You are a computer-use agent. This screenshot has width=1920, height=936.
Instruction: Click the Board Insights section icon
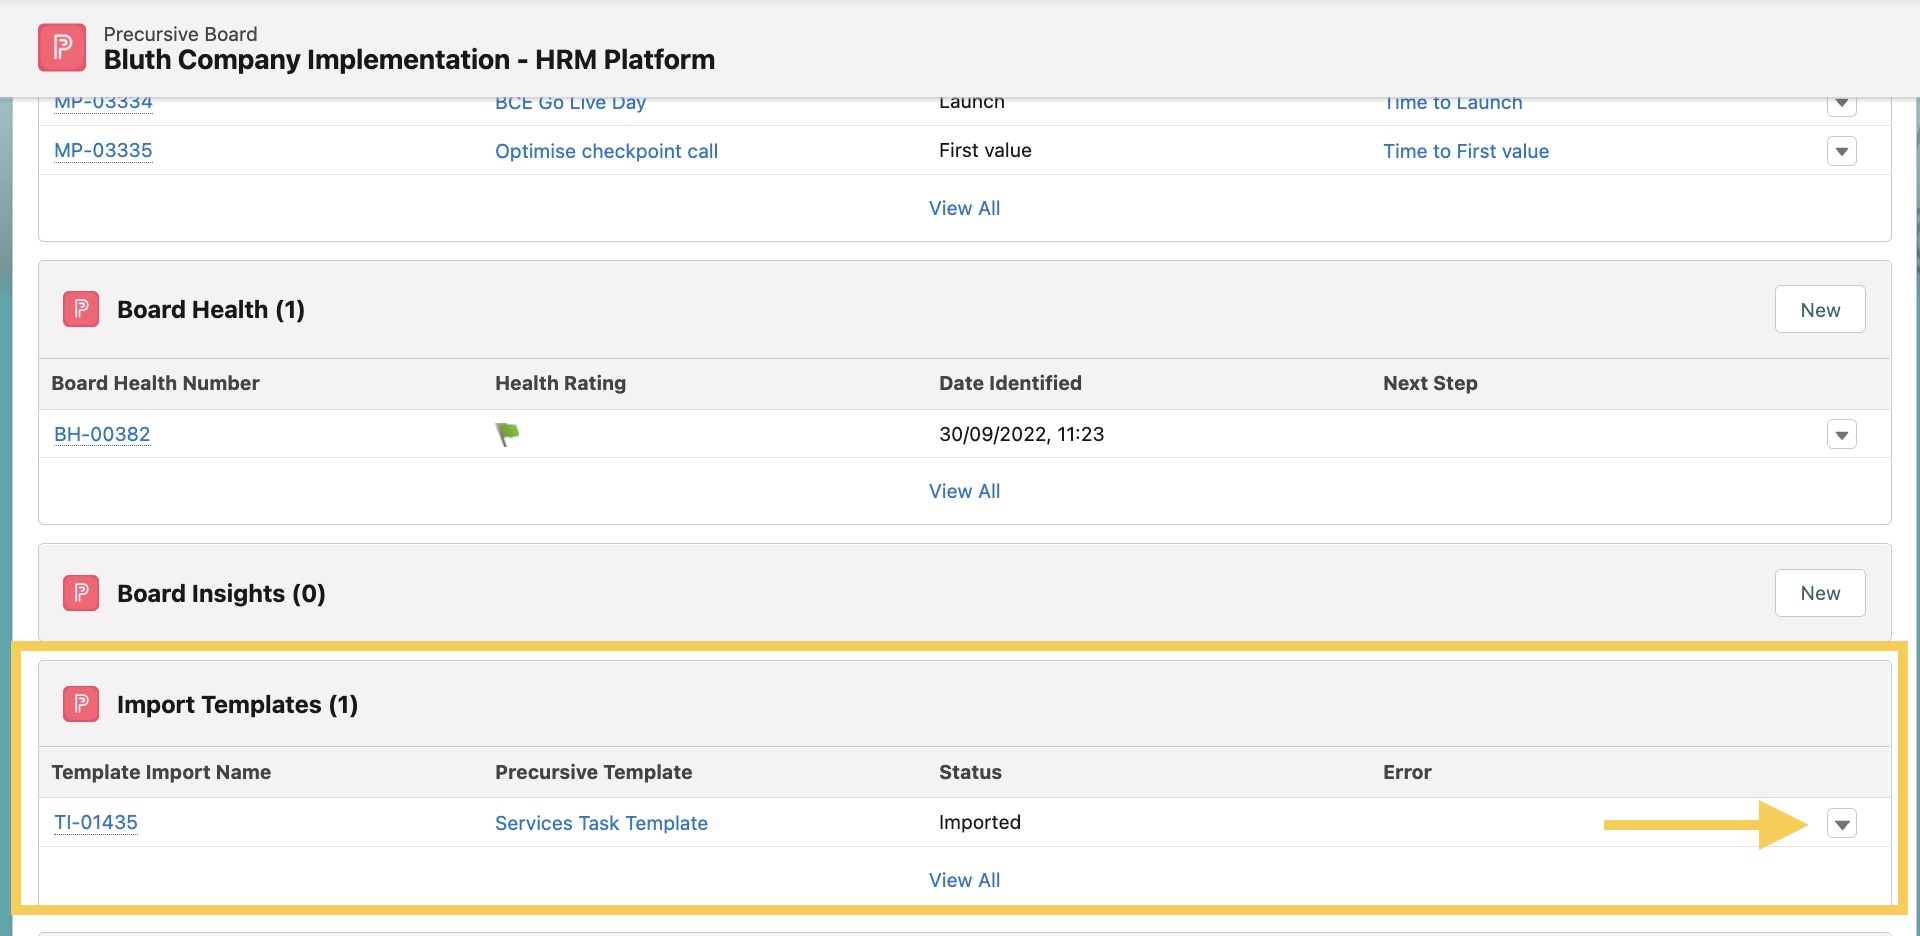pyautogui.click(x=81, y=593)
